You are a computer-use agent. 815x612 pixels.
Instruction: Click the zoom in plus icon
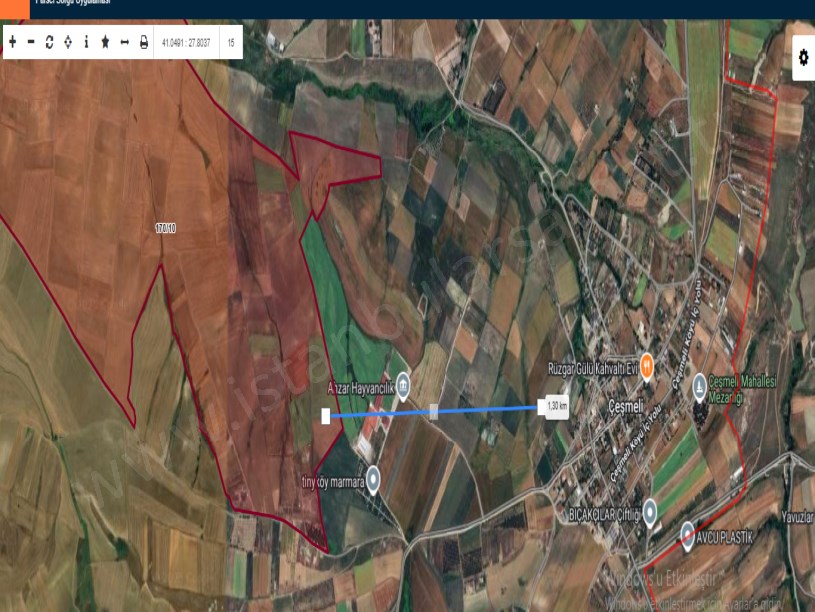(x=12, y=42)
